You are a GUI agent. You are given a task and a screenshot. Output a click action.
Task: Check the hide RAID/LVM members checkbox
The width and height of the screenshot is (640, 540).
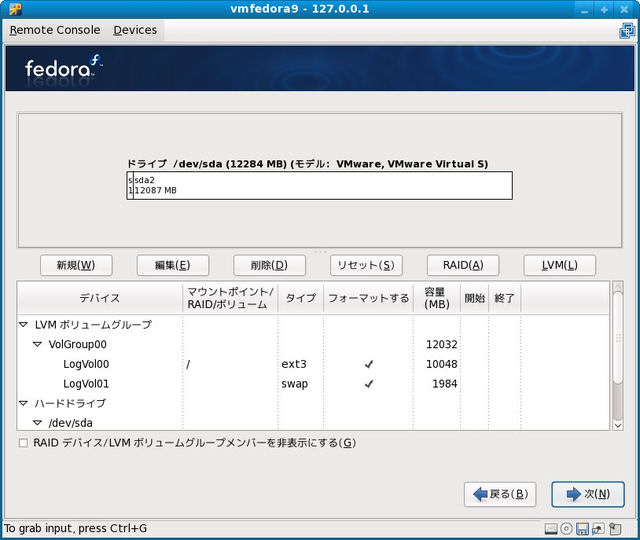coord(23,443)
